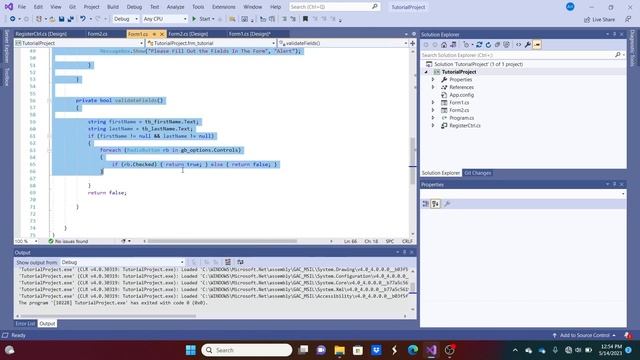The height and width of the screenshot is (360, 640).
Task: Click the Bookmark icon in the toolbar
Action: pyautogui.click(x=305, y=19)
